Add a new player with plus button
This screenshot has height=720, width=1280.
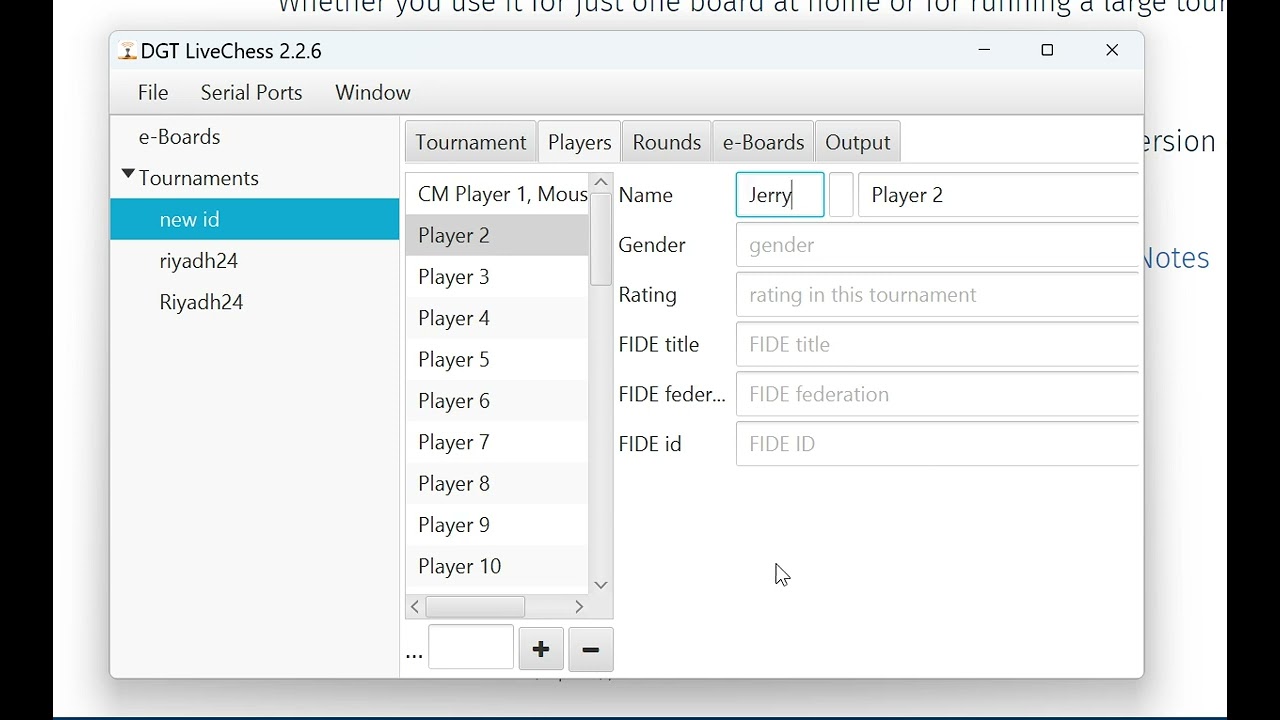[x=541, y=650]
